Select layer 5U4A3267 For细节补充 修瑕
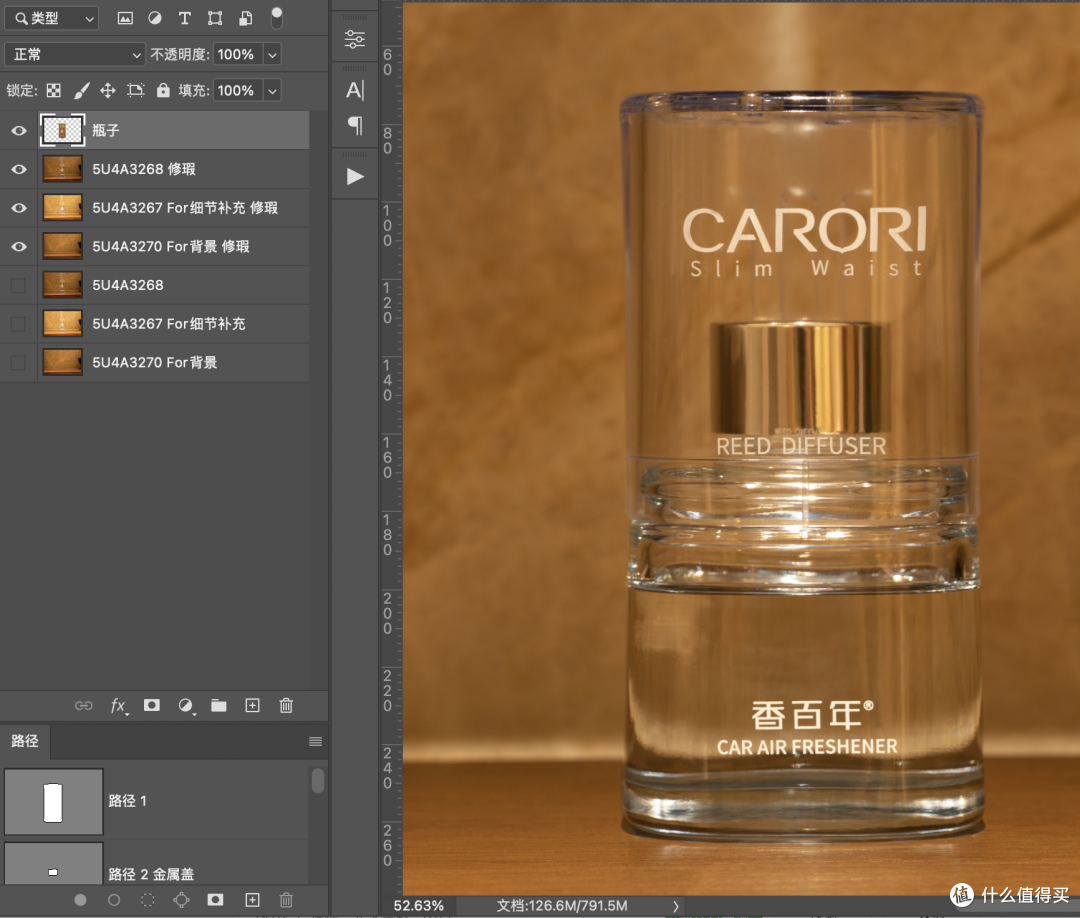The height and width of the screenshot is (918, 1080). tap(185, 207)
